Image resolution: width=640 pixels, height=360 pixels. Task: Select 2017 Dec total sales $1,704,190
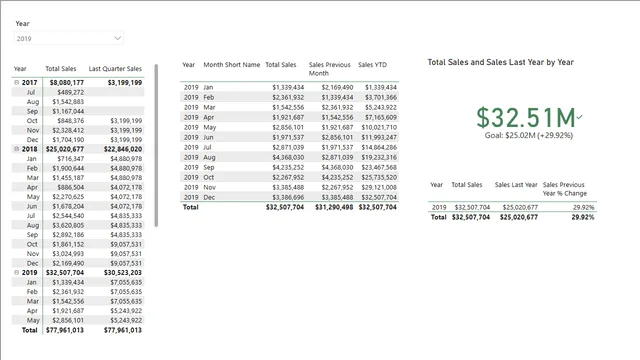68,140
